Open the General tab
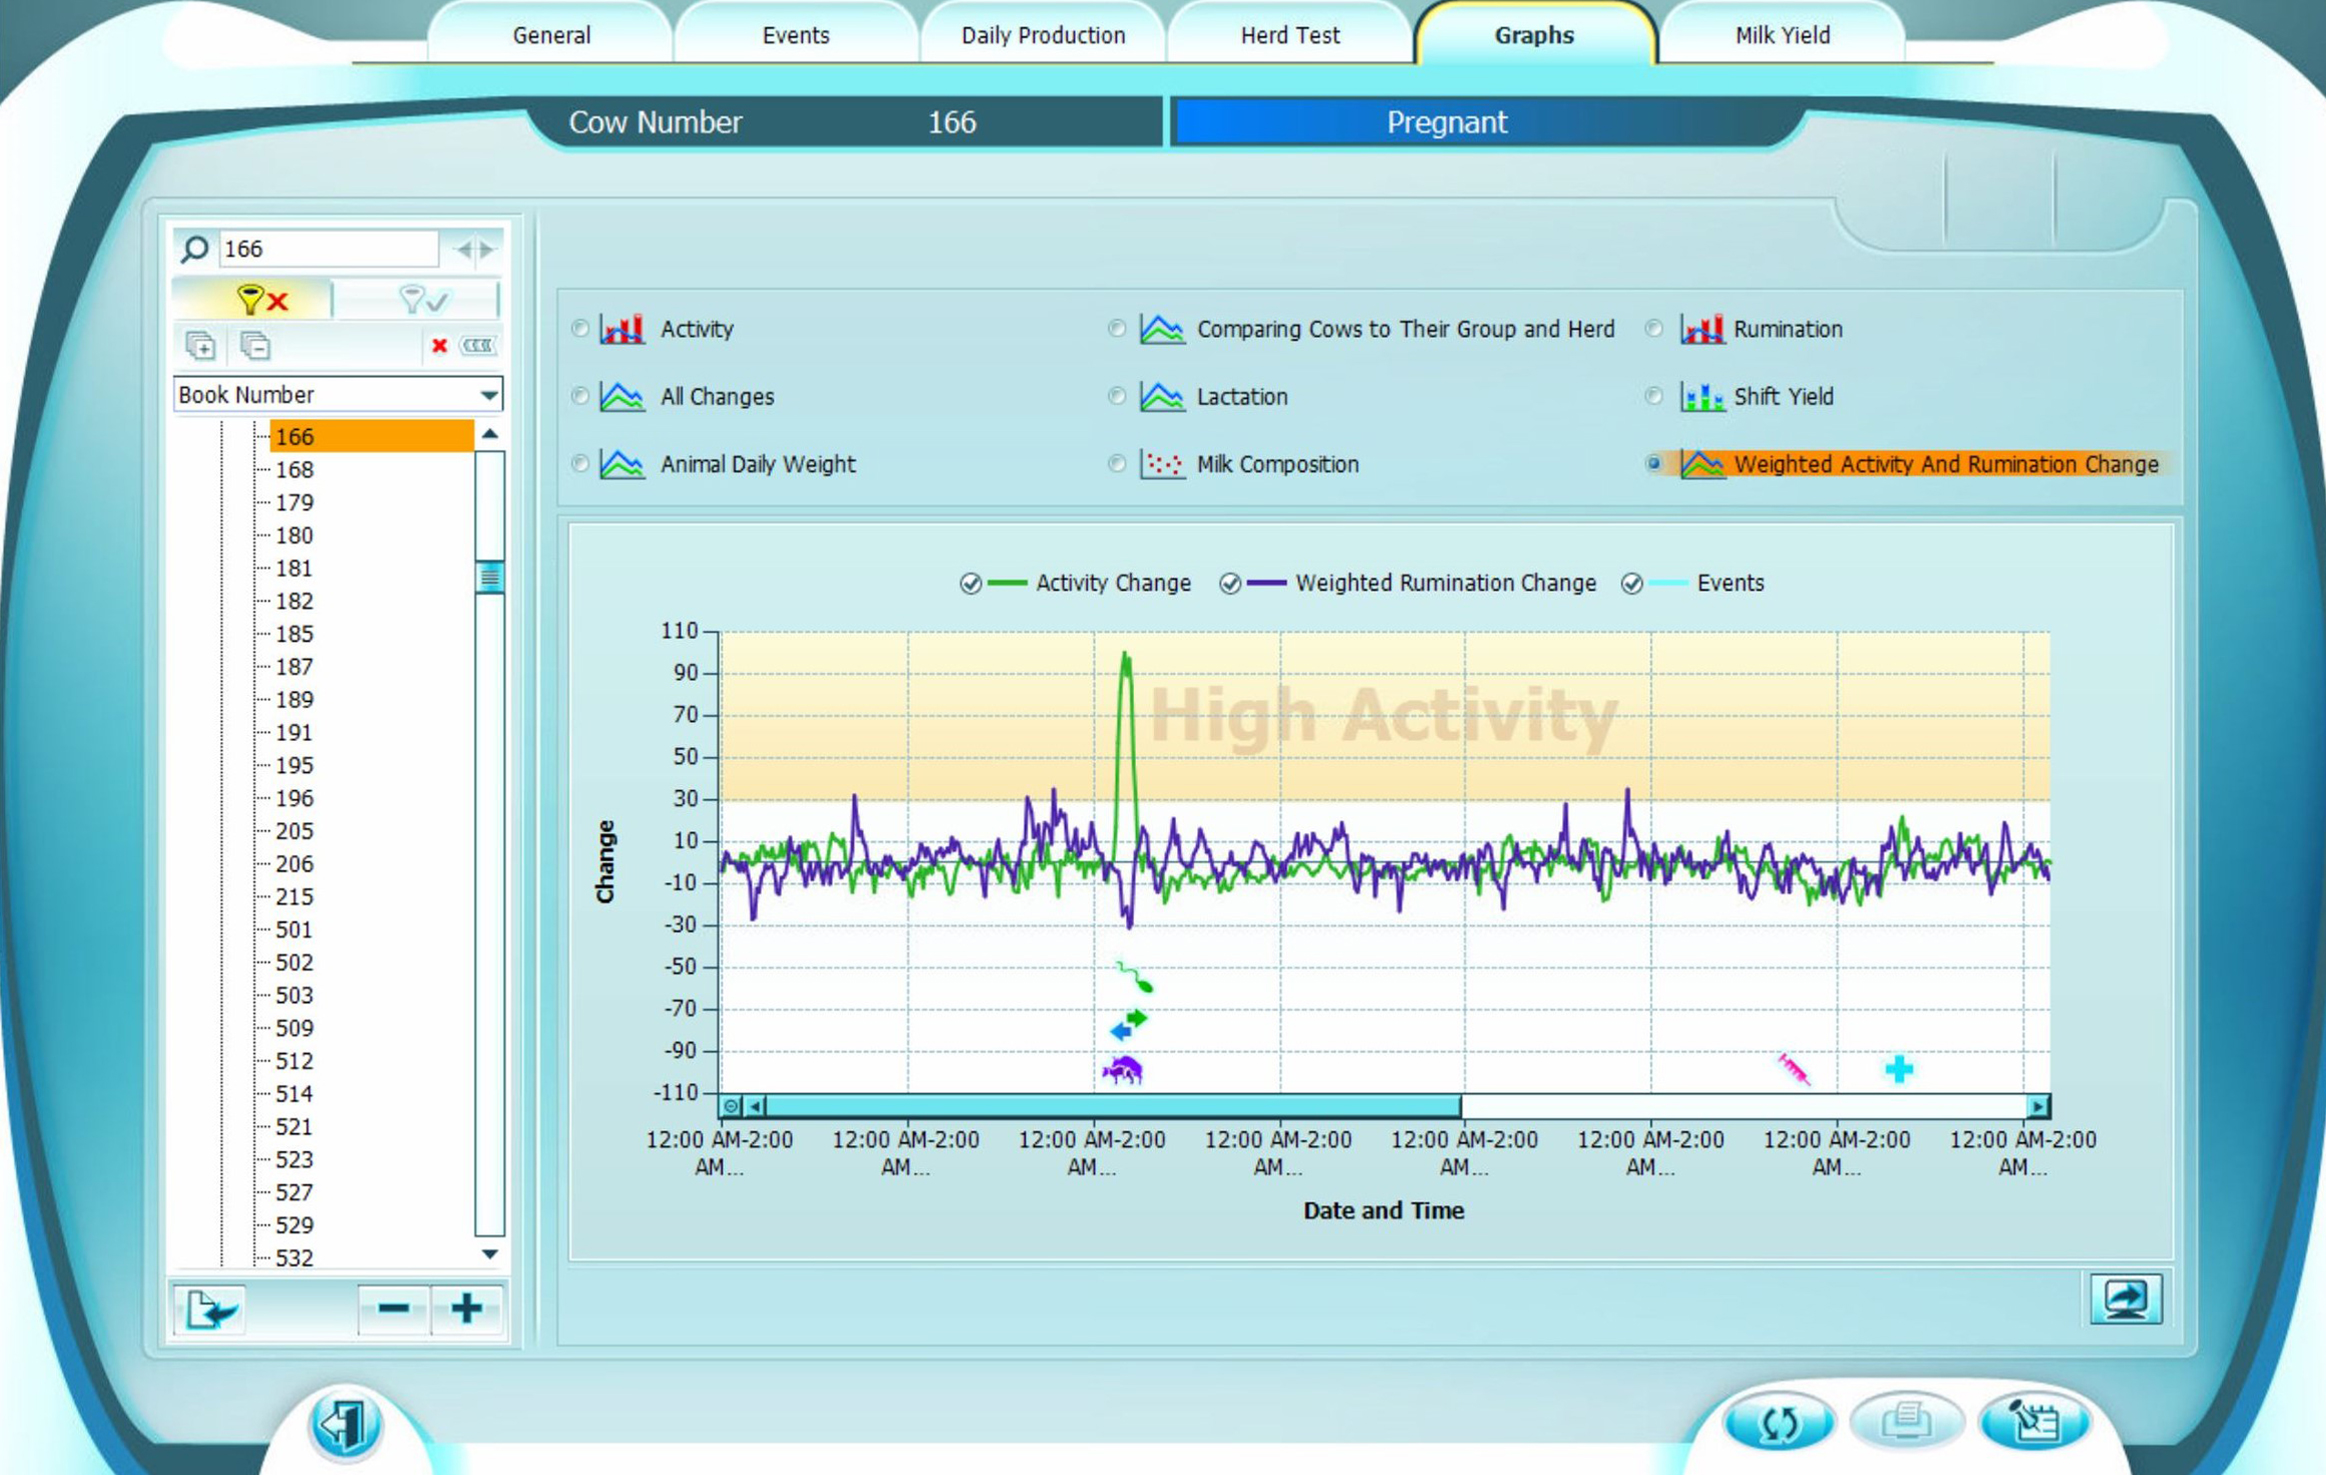 pyautogui.click(x=552, y=35)
